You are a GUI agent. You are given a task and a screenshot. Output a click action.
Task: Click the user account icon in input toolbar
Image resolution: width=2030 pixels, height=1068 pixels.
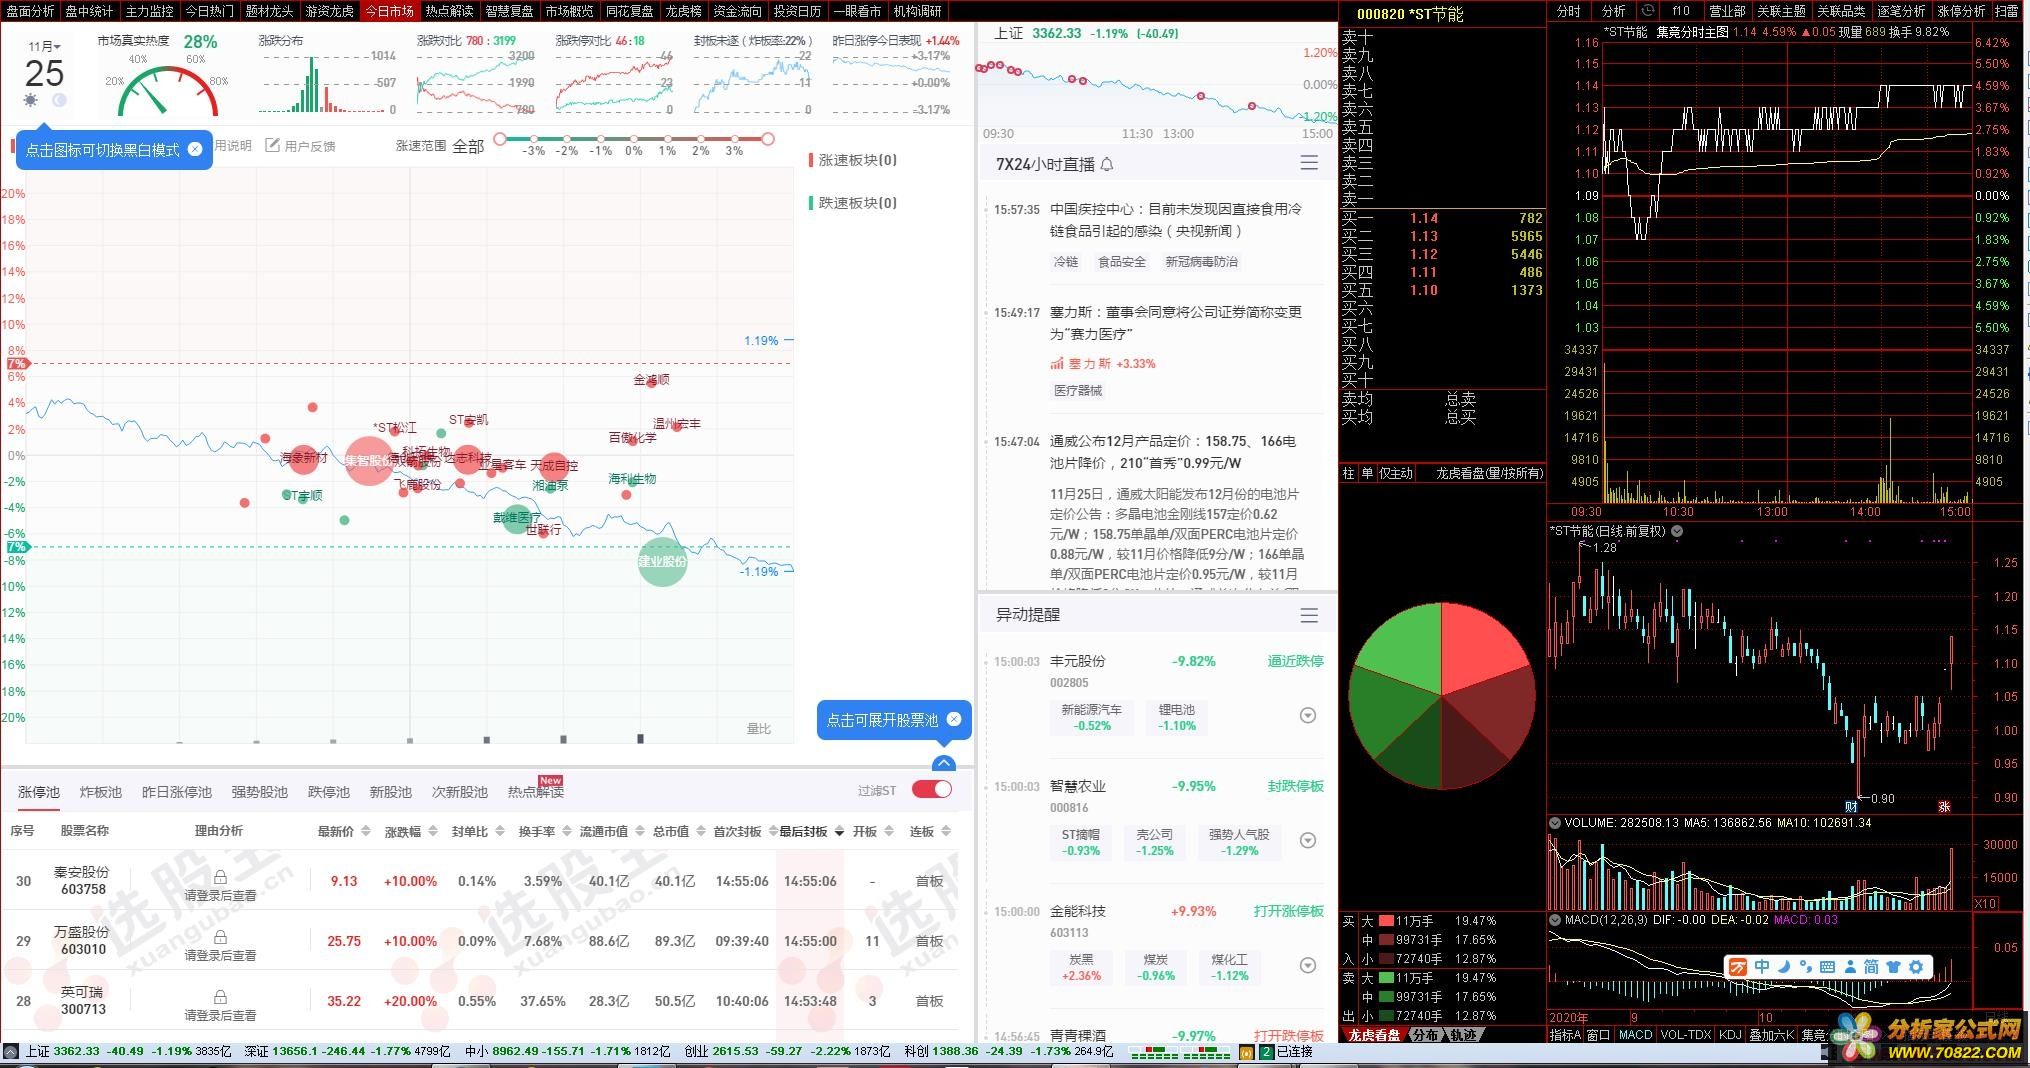(x=1849, y=967)
